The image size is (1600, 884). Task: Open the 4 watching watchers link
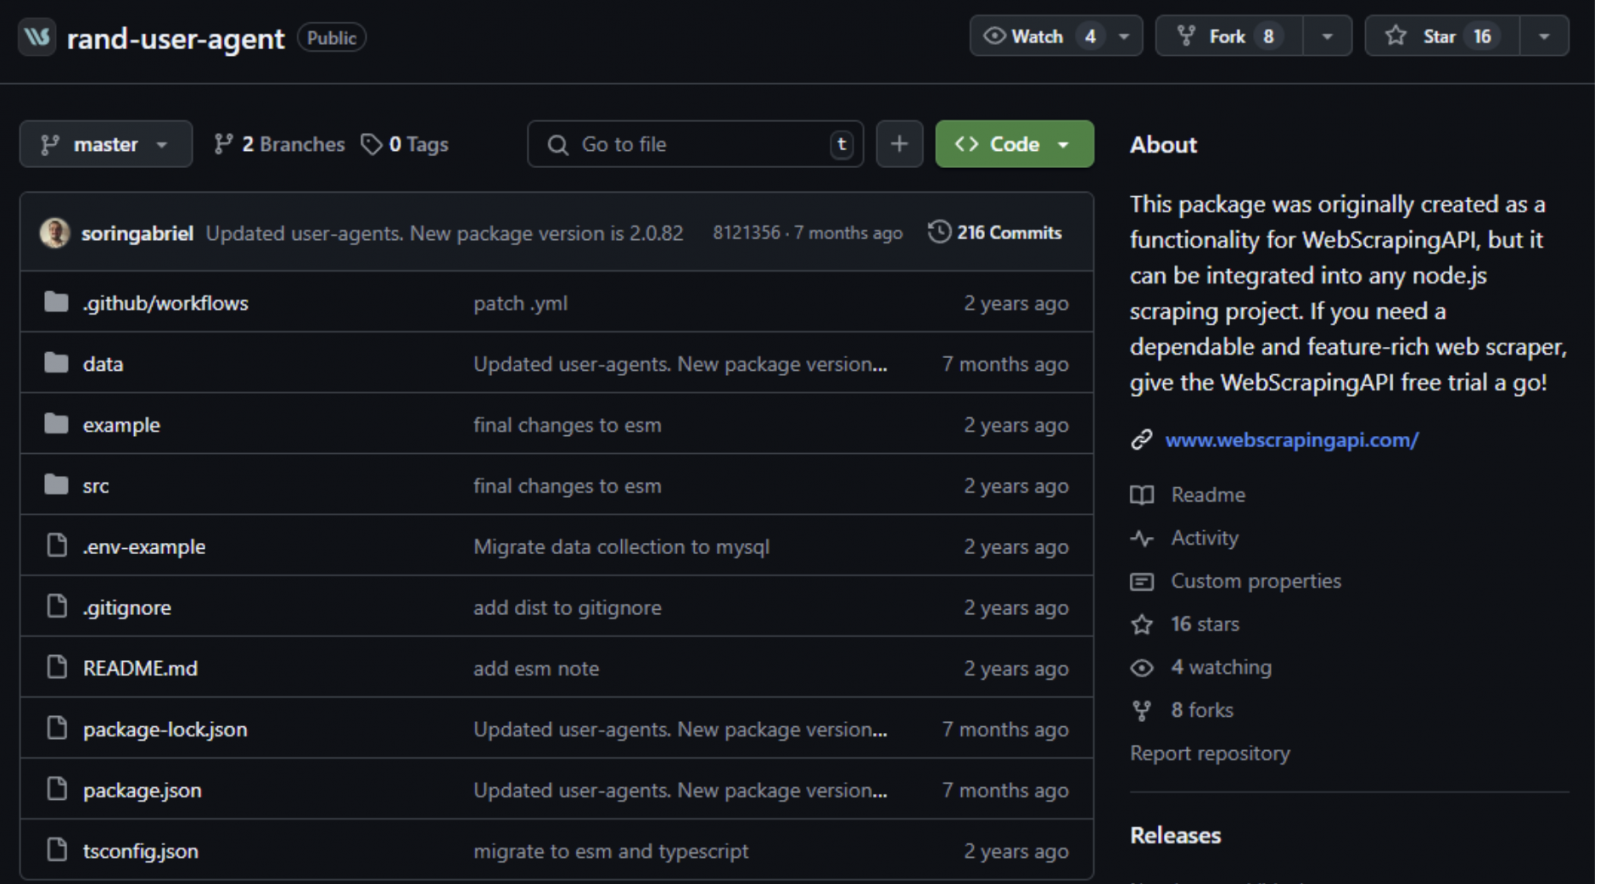pos(1221,667)
